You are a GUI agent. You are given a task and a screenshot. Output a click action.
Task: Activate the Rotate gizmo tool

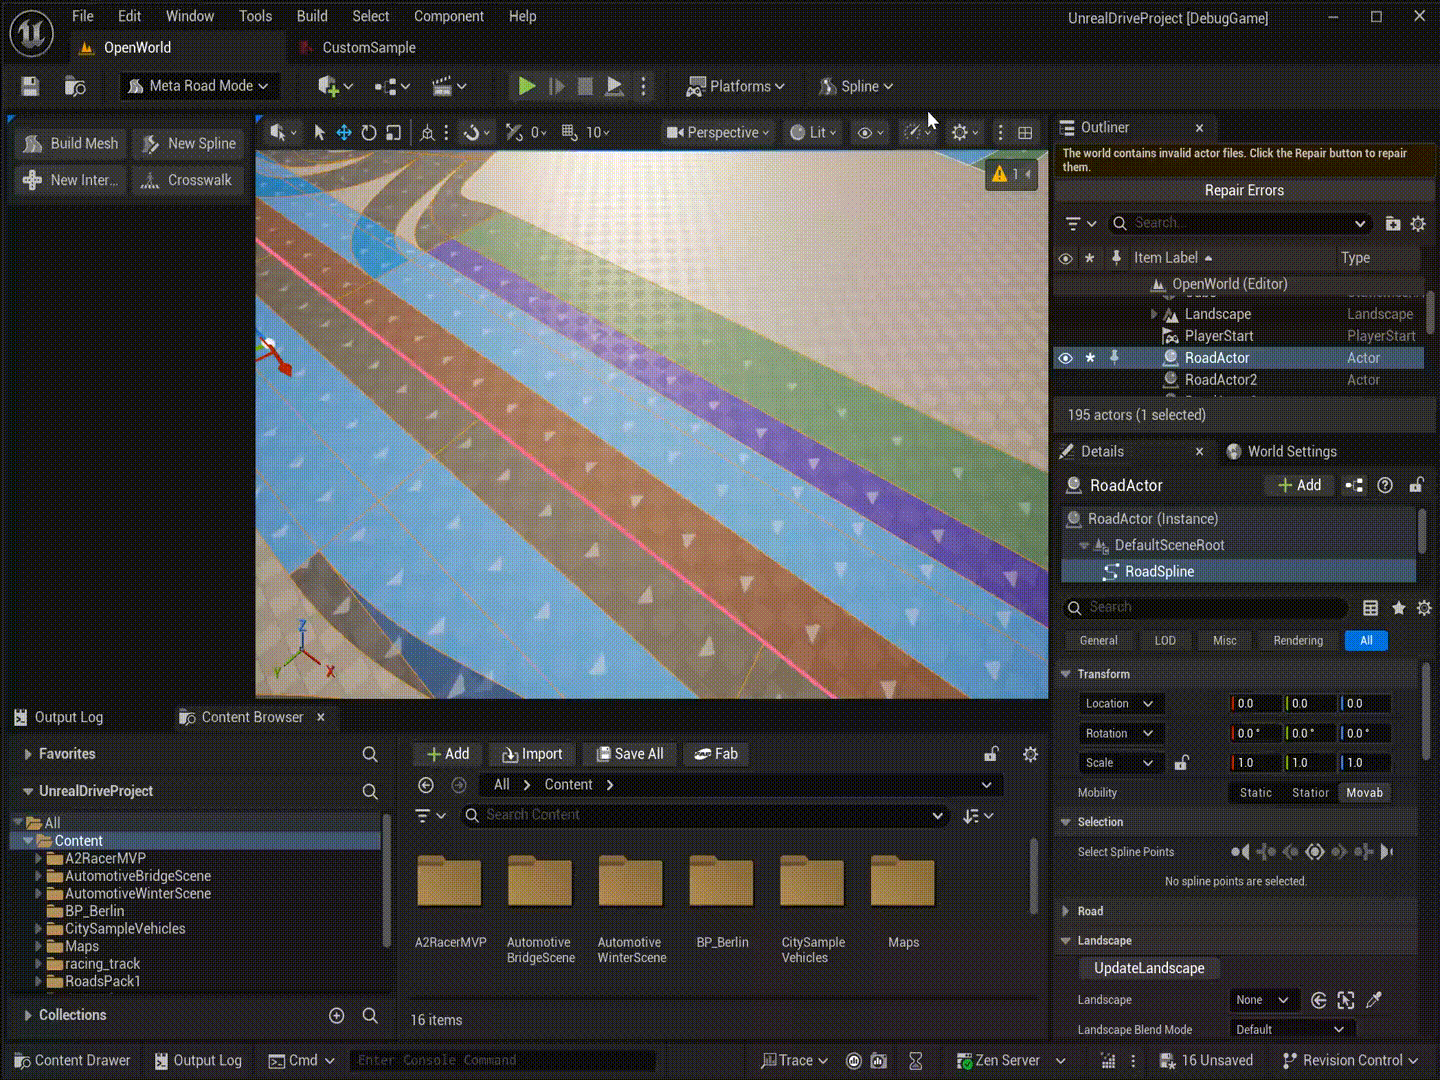(x=369, y=132)
